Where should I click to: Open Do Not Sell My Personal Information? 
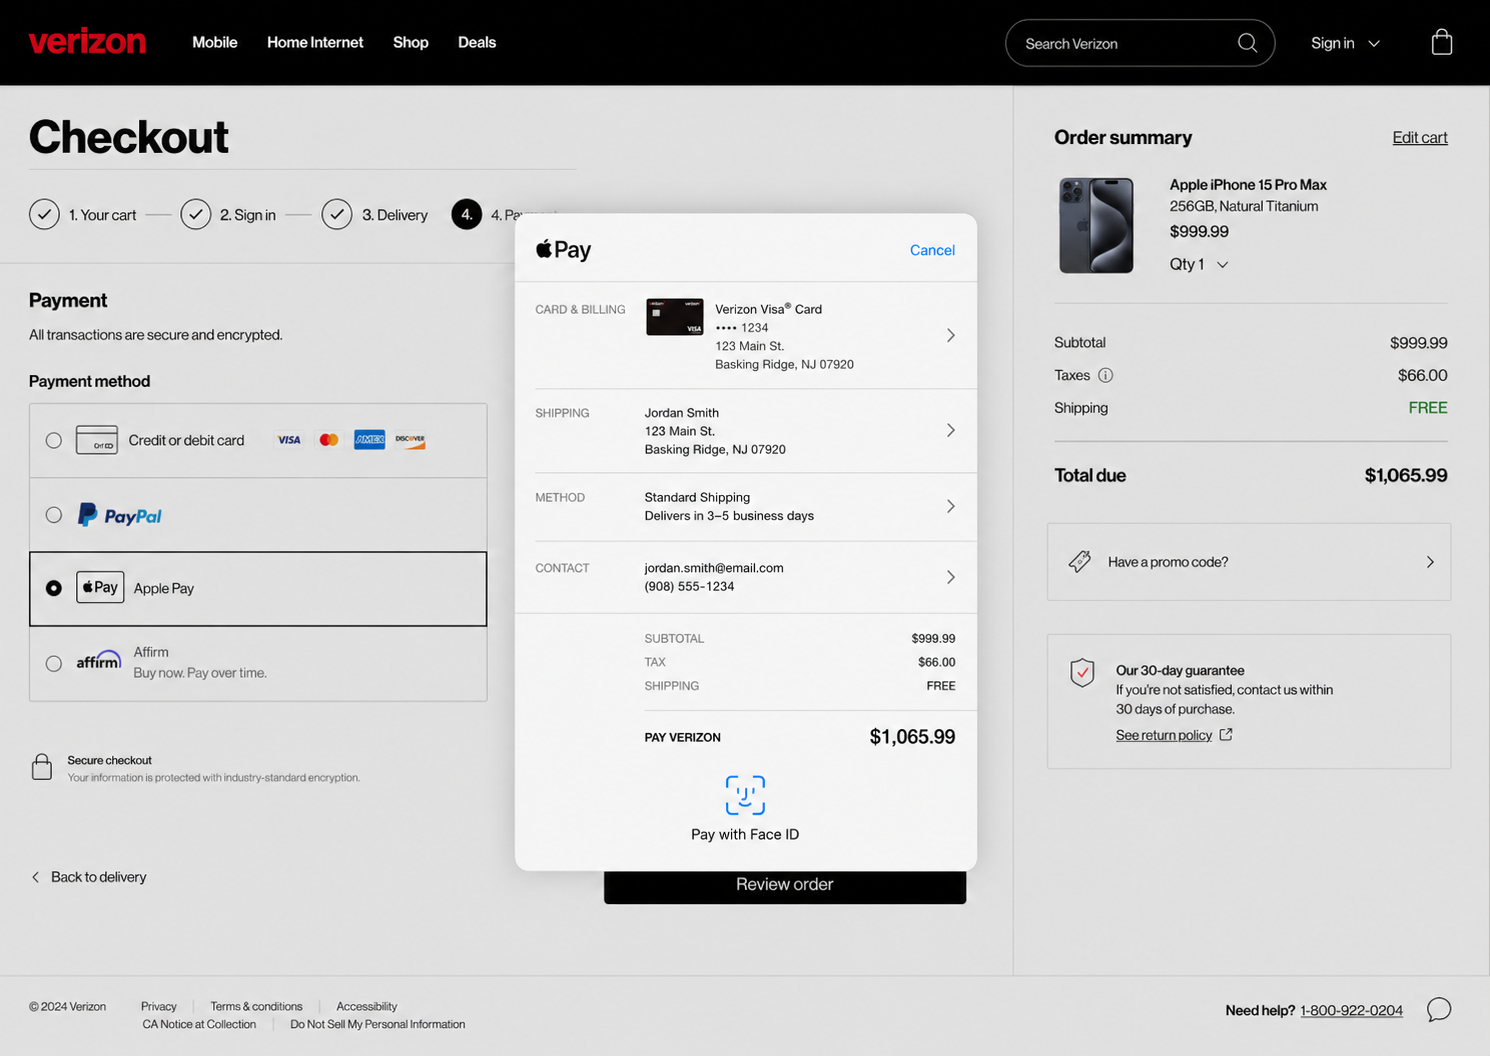click(378, 1024)
